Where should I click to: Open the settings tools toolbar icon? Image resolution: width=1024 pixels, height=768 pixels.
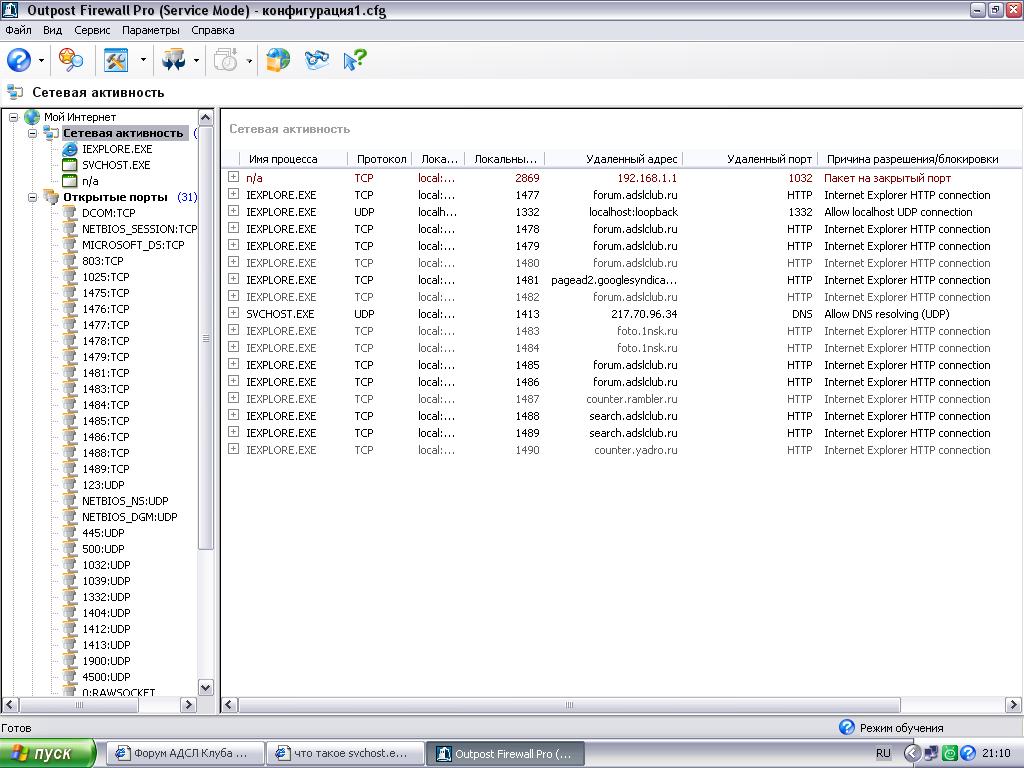click(117, 60)
